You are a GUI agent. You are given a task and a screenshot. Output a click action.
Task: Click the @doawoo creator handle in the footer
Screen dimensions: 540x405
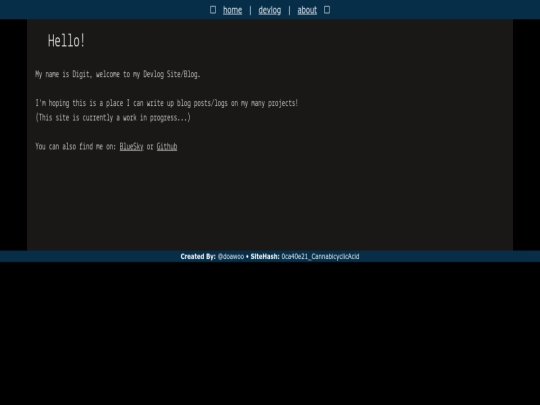coord(231,257)
